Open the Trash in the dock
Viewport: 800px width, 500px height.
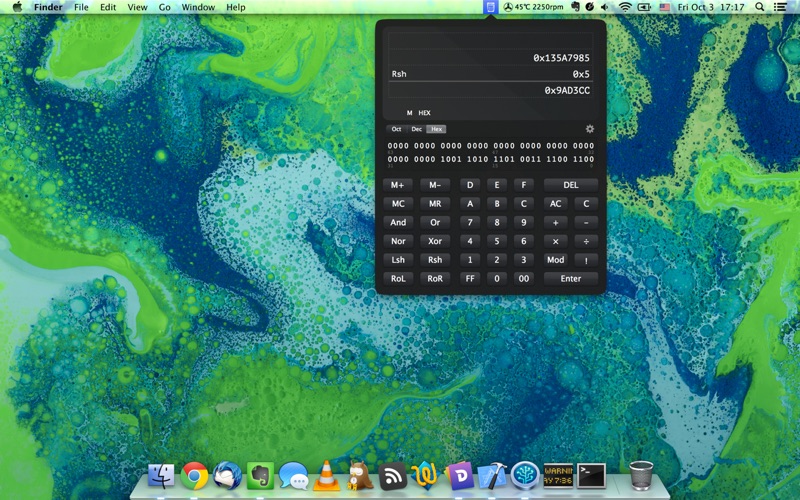tap(641, 476)
